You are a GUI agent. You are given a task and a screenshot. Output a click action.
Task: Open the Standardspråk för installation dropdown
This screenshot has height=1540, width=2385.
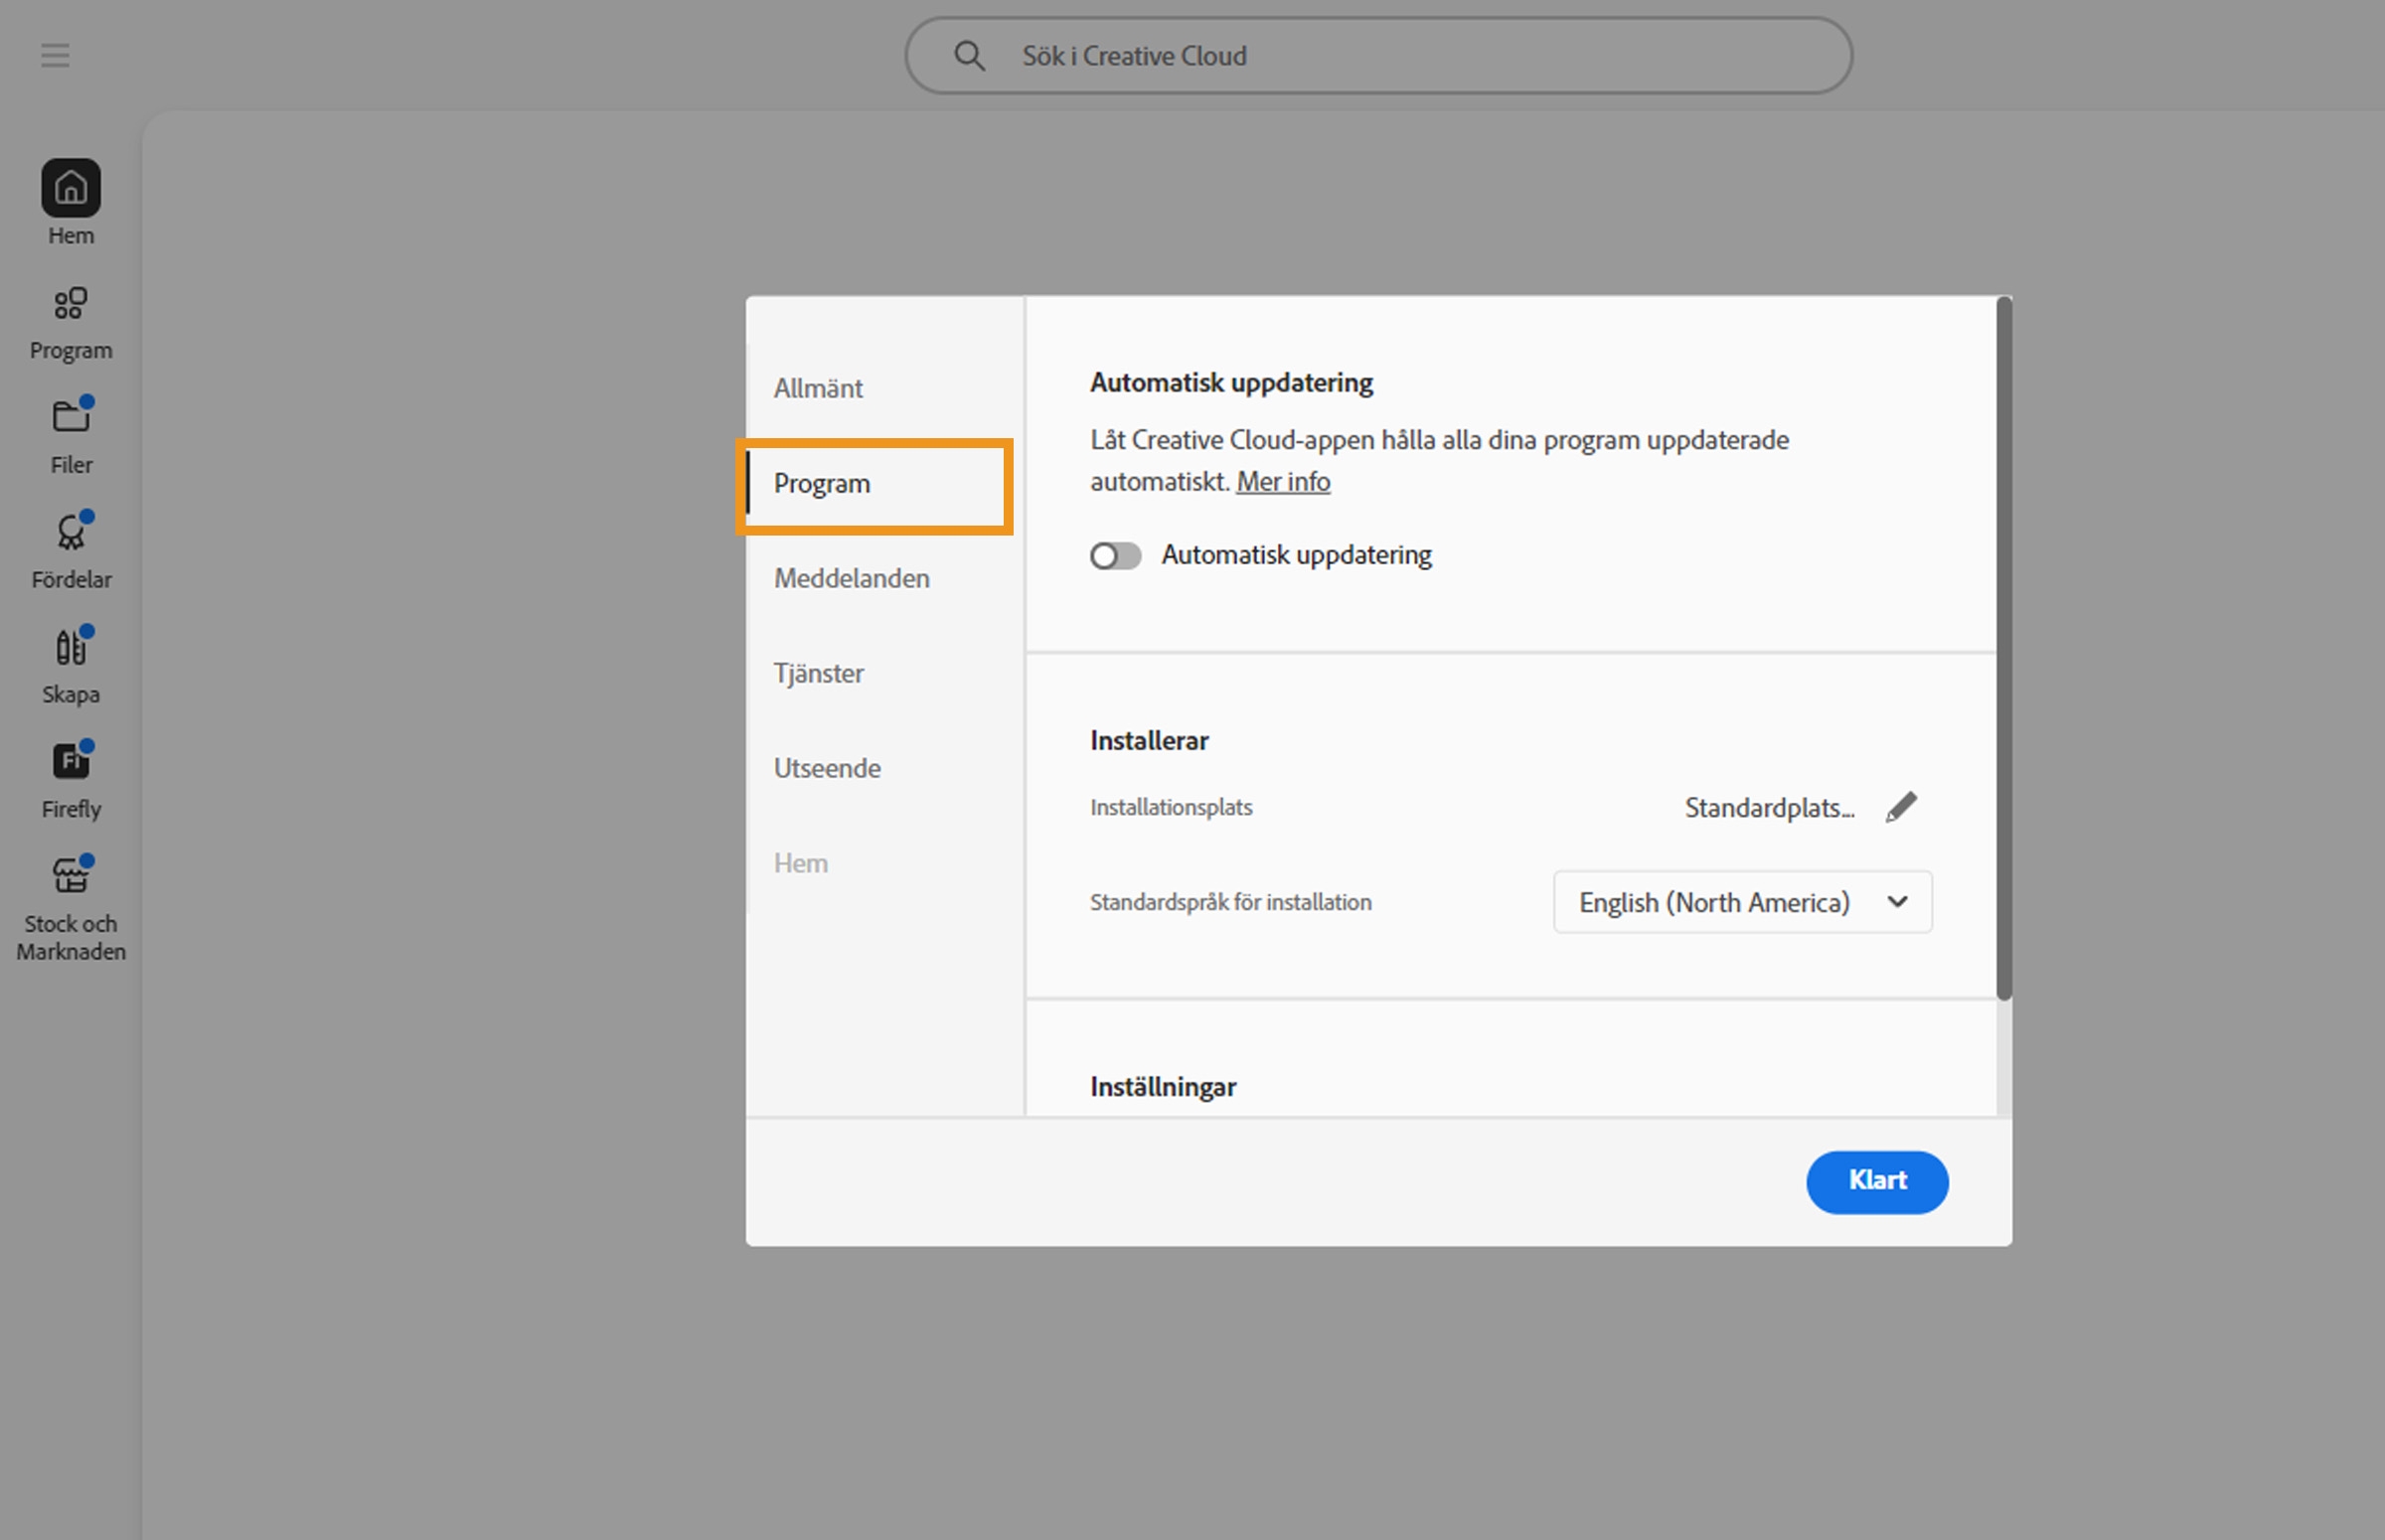(x=1742, y=901)
